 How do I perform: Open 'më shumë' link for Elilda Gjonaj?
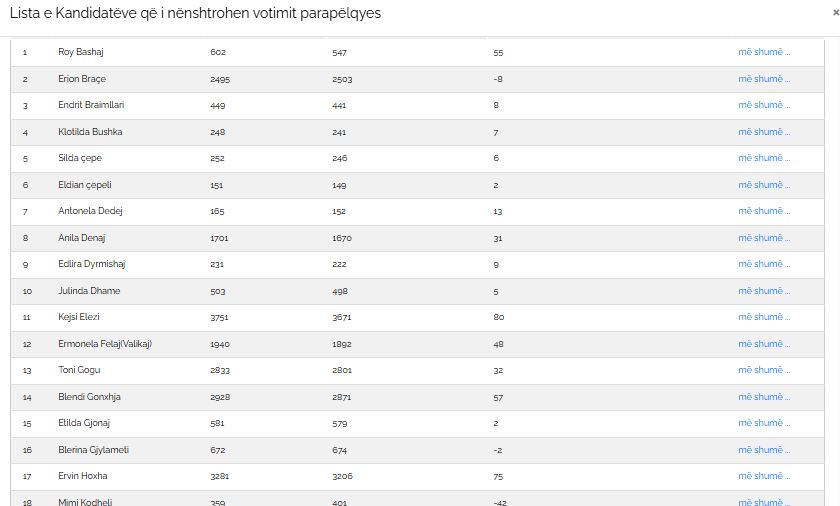764,423
